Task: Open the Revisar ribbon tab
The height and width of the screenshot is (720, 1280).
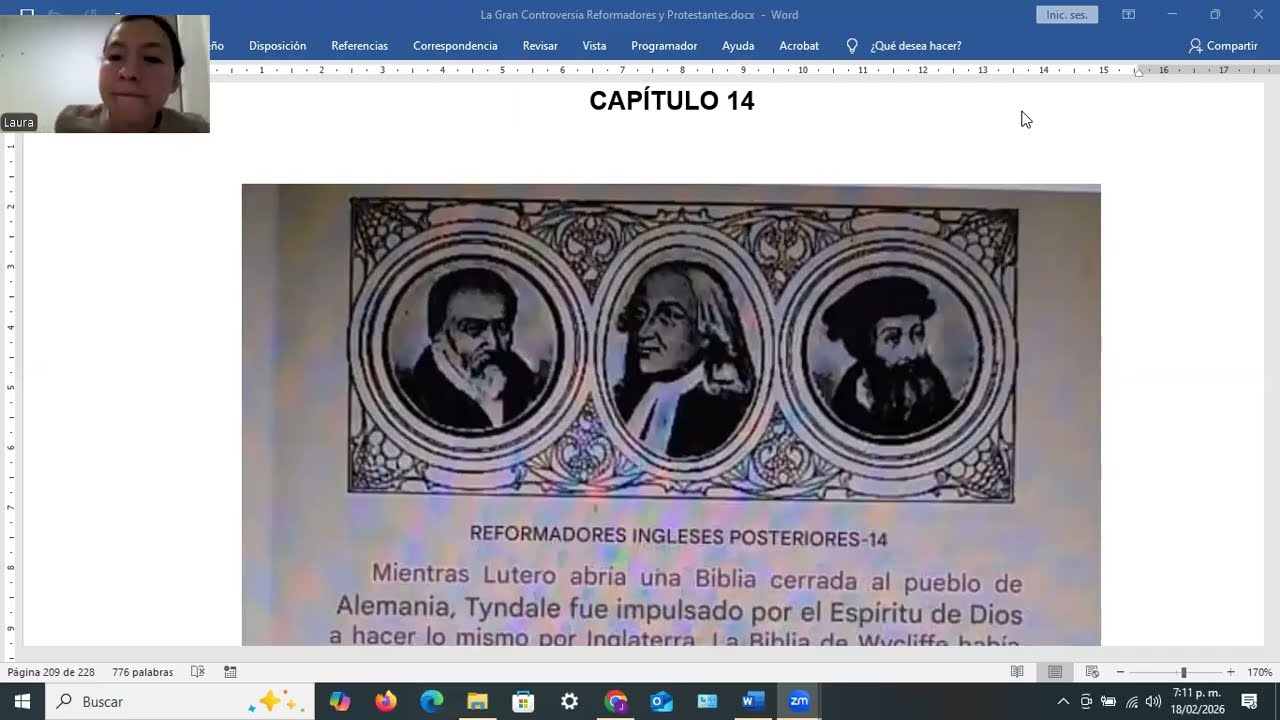Action: [x=540, y=46]
